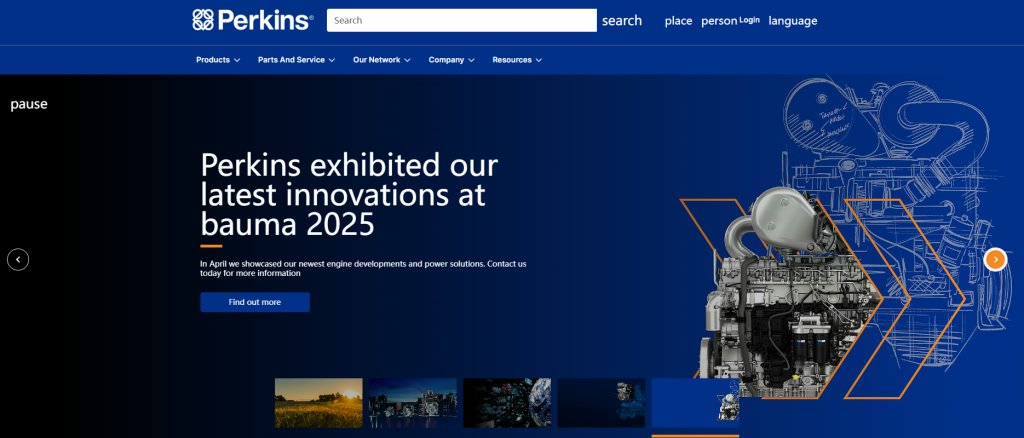Expand the Resources menu
Image resolution: width=1024 pixels, height=438 pixels.
(x=517, y=60)
